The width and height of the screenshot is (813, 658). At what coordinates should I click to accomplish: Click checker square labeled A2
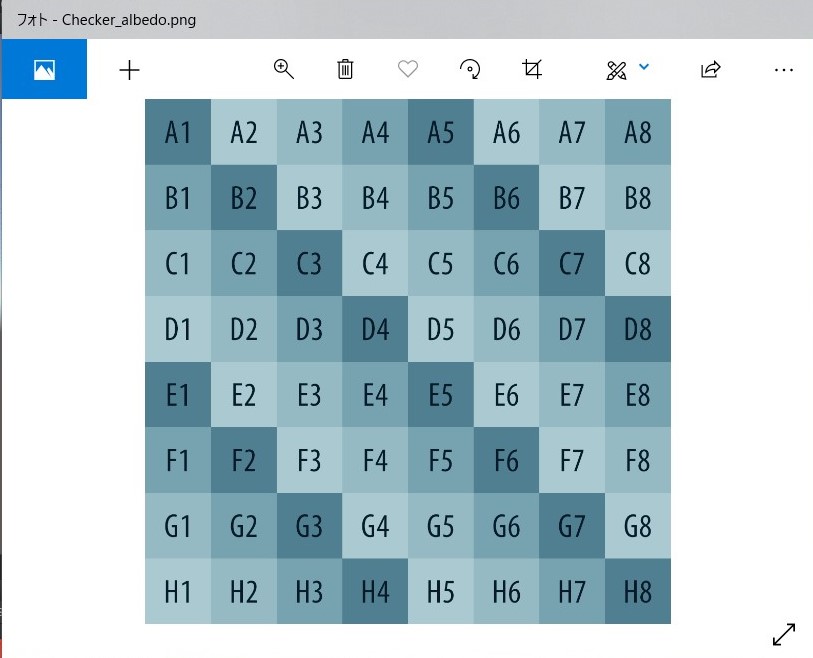244,132
